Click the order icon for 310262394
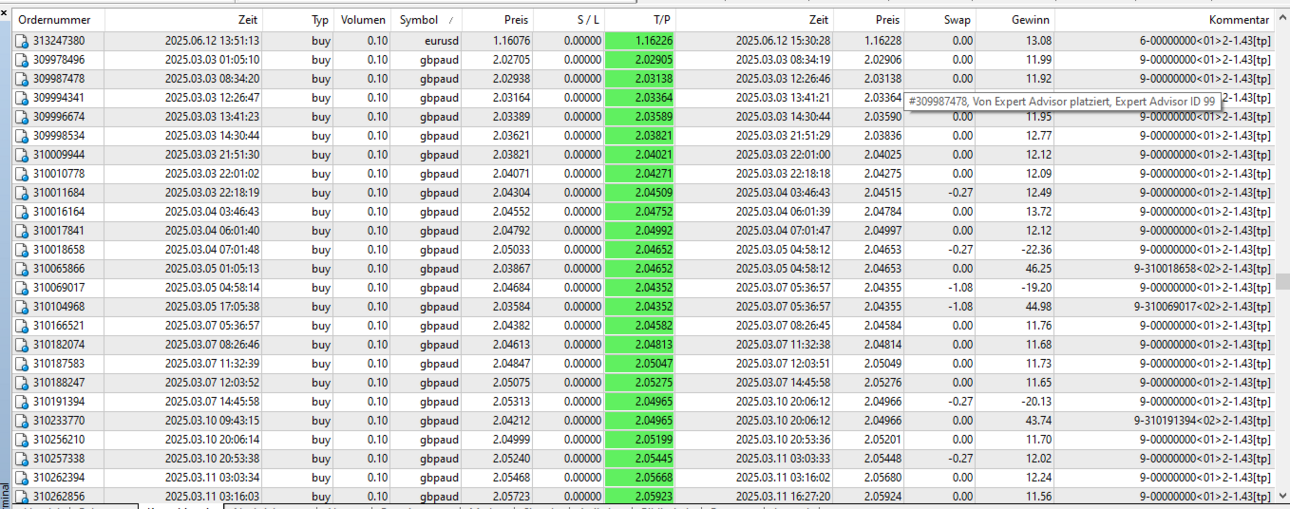Viewport: 1290px width, 509px height. click(22, 478)
